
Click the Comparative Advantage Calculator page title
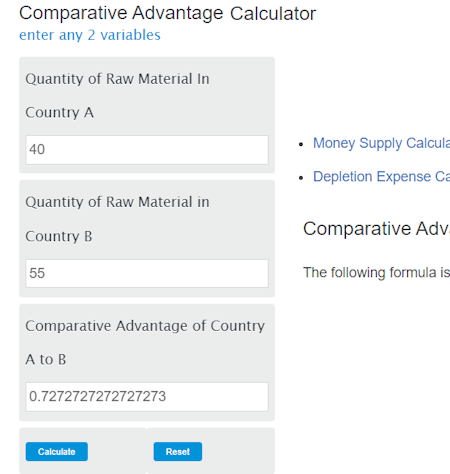(x=167, y=13)
